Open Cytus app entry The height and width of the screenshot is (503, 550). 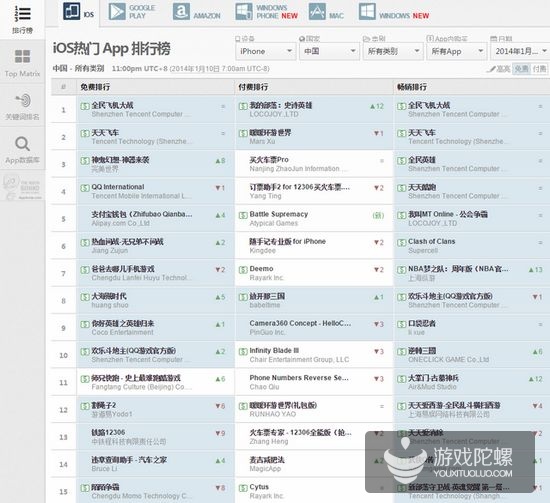[259, 487]
